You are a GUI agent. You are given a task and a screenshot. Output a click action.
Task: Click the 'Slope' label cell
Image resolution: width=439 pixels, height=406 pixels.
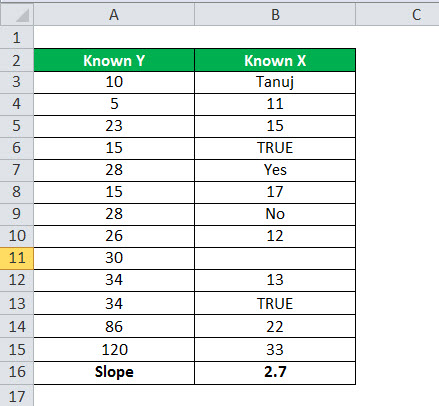[x=114, y=373]
